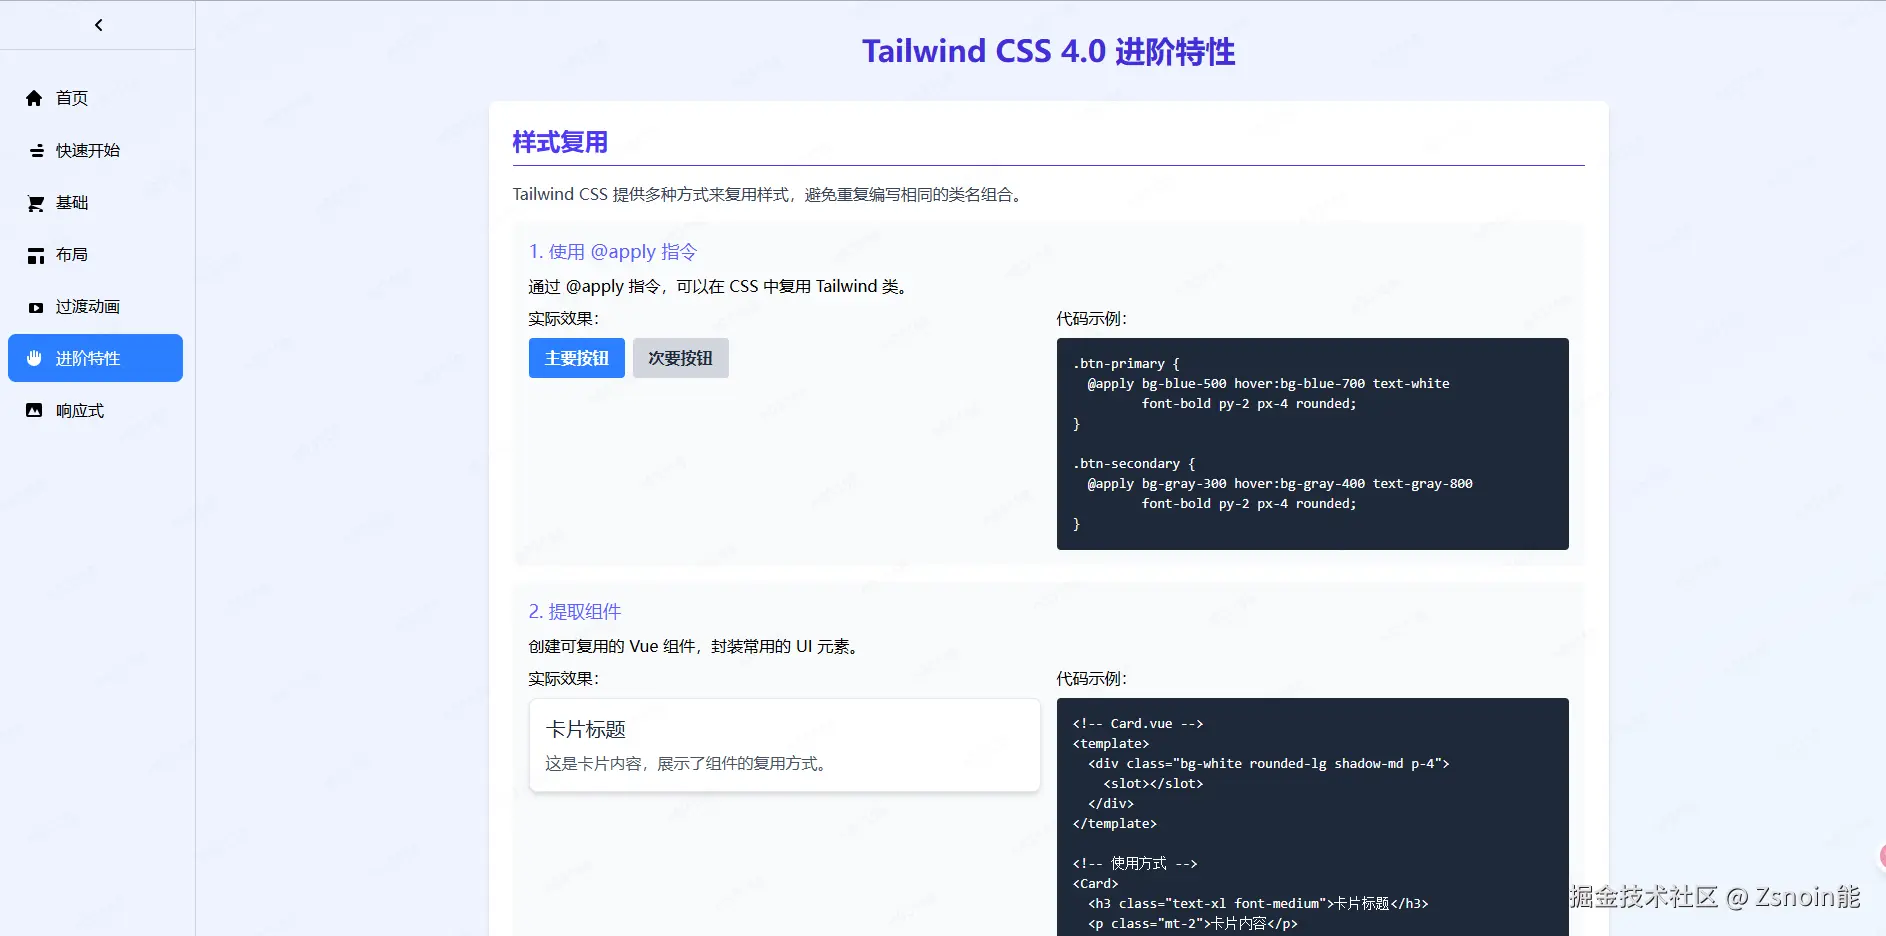Click the bg-gray-300 @apply code line
1886x936 pixels.
click(1280, 484)
